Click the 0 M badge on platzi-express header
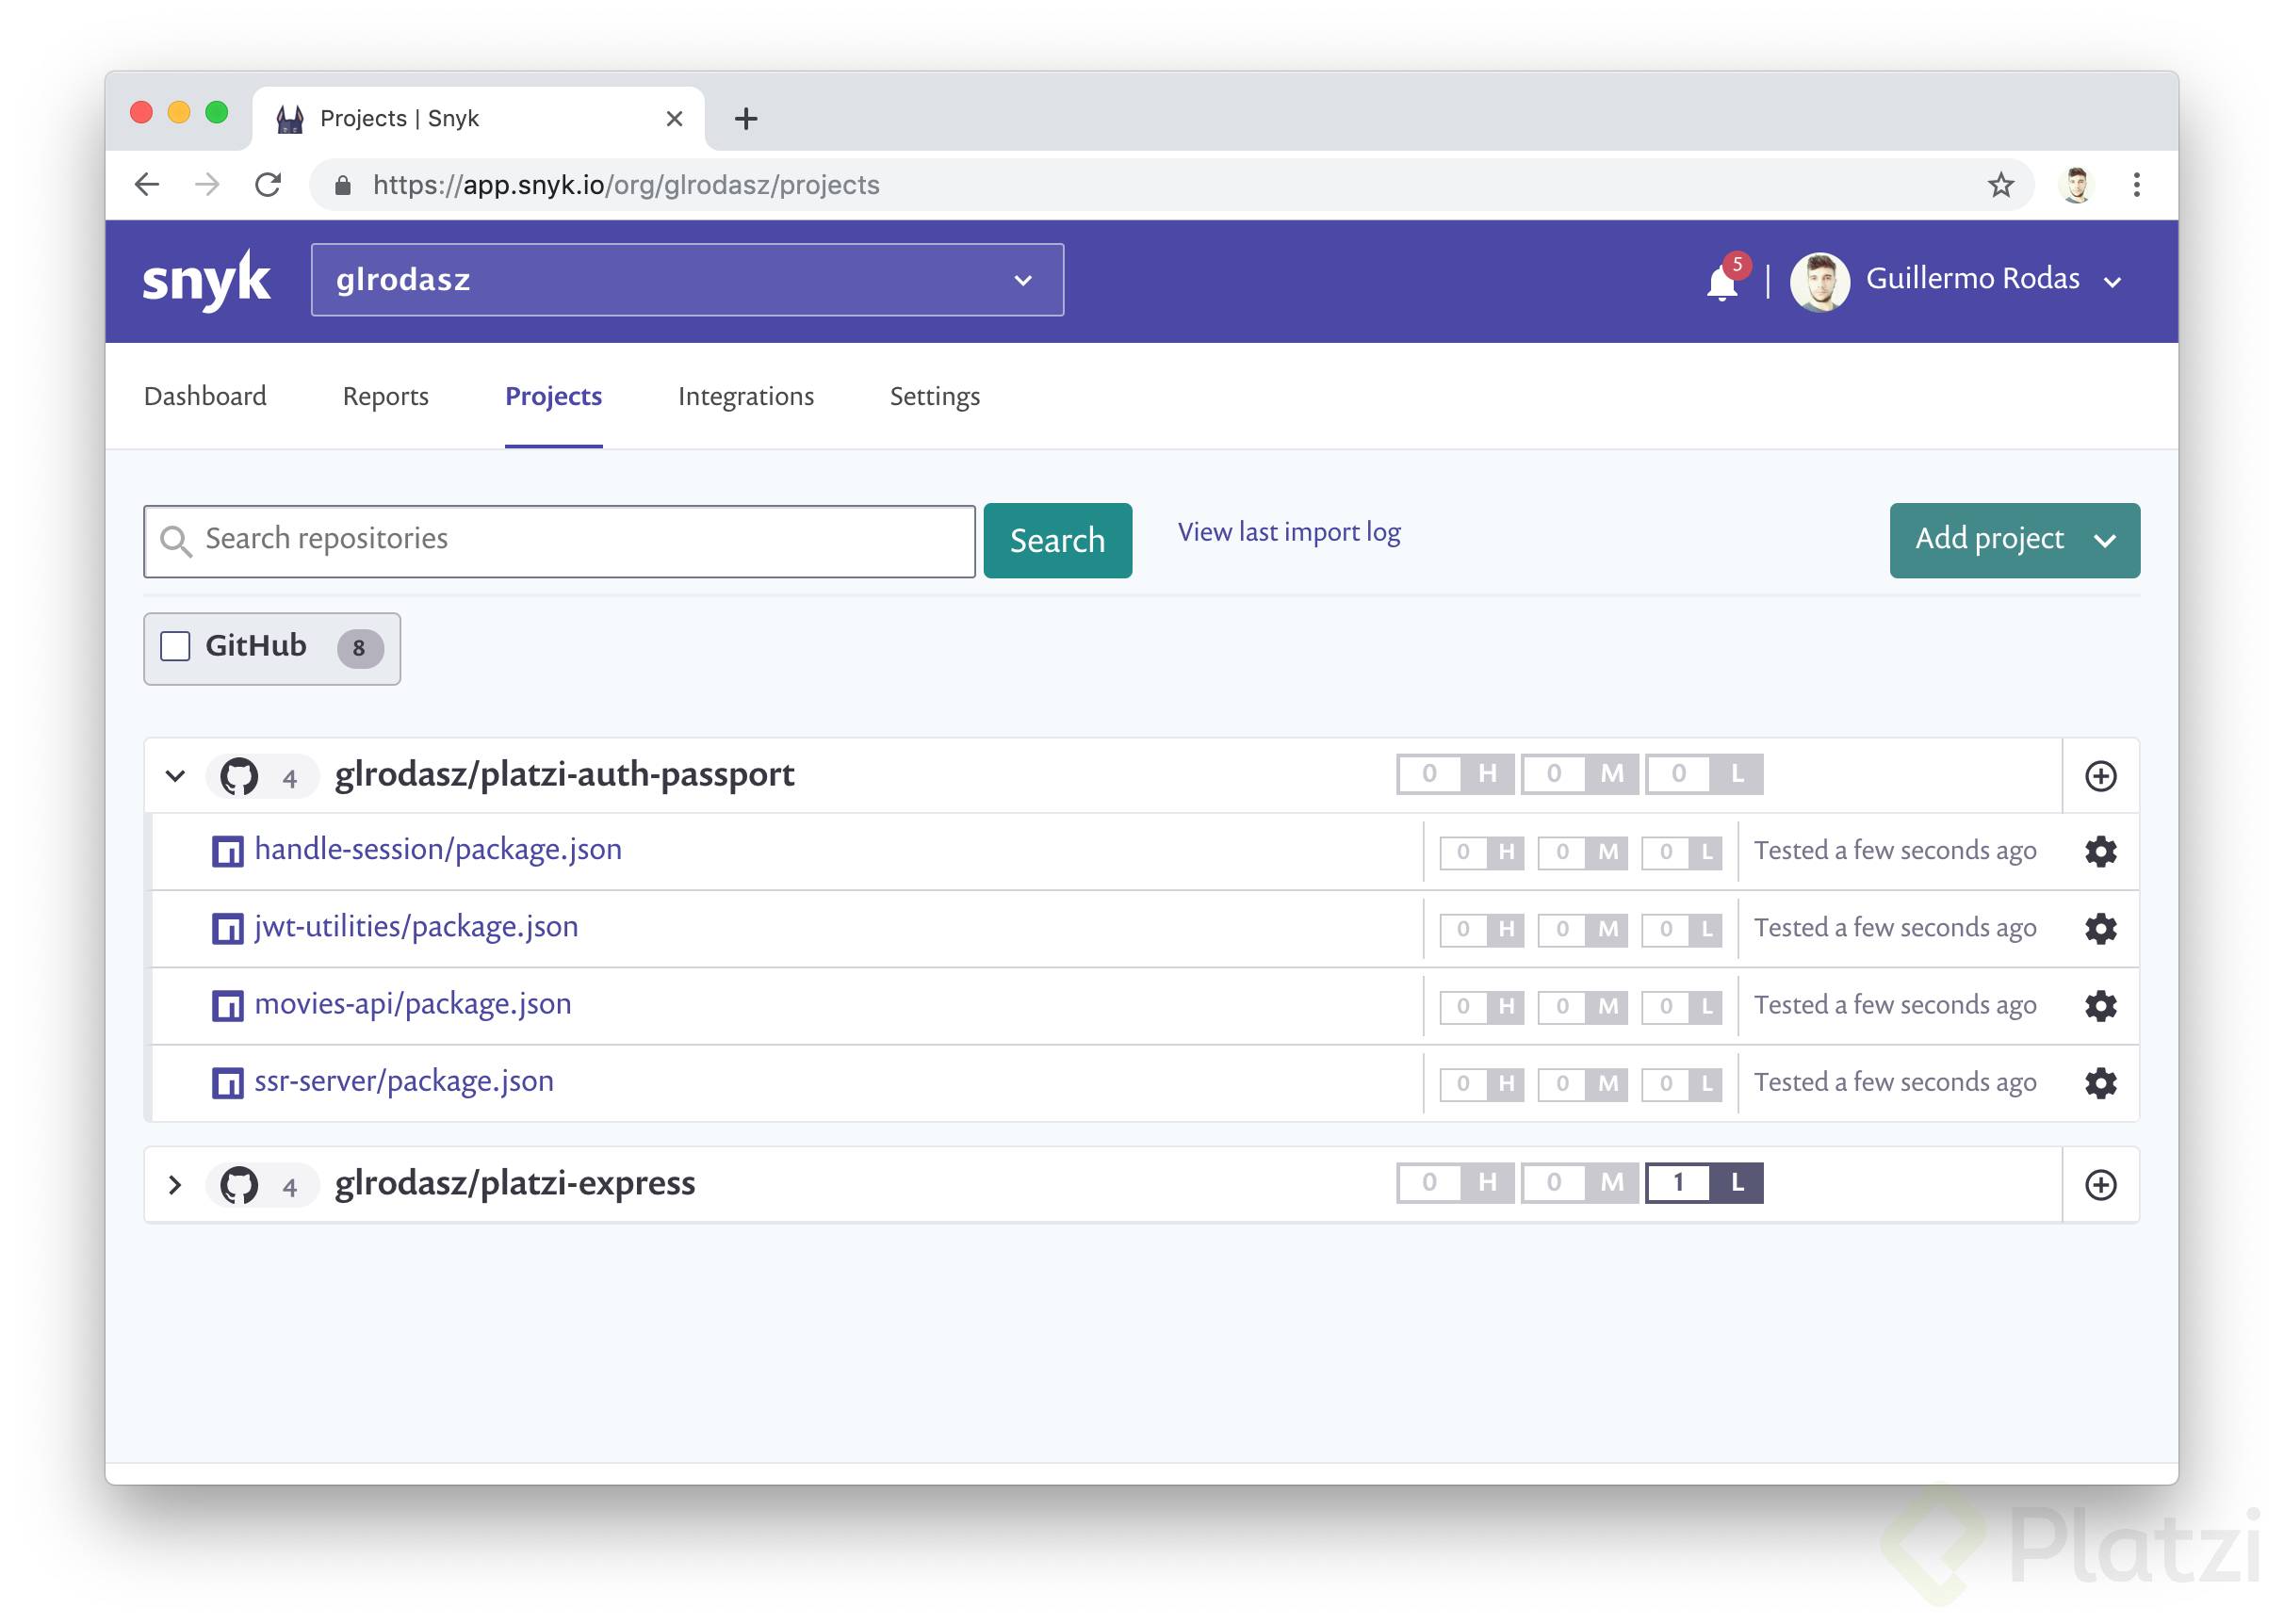Image resolution: width=2284 pixels, height=1624 pixels. pyautogui.click(x=1579, y=1183)
